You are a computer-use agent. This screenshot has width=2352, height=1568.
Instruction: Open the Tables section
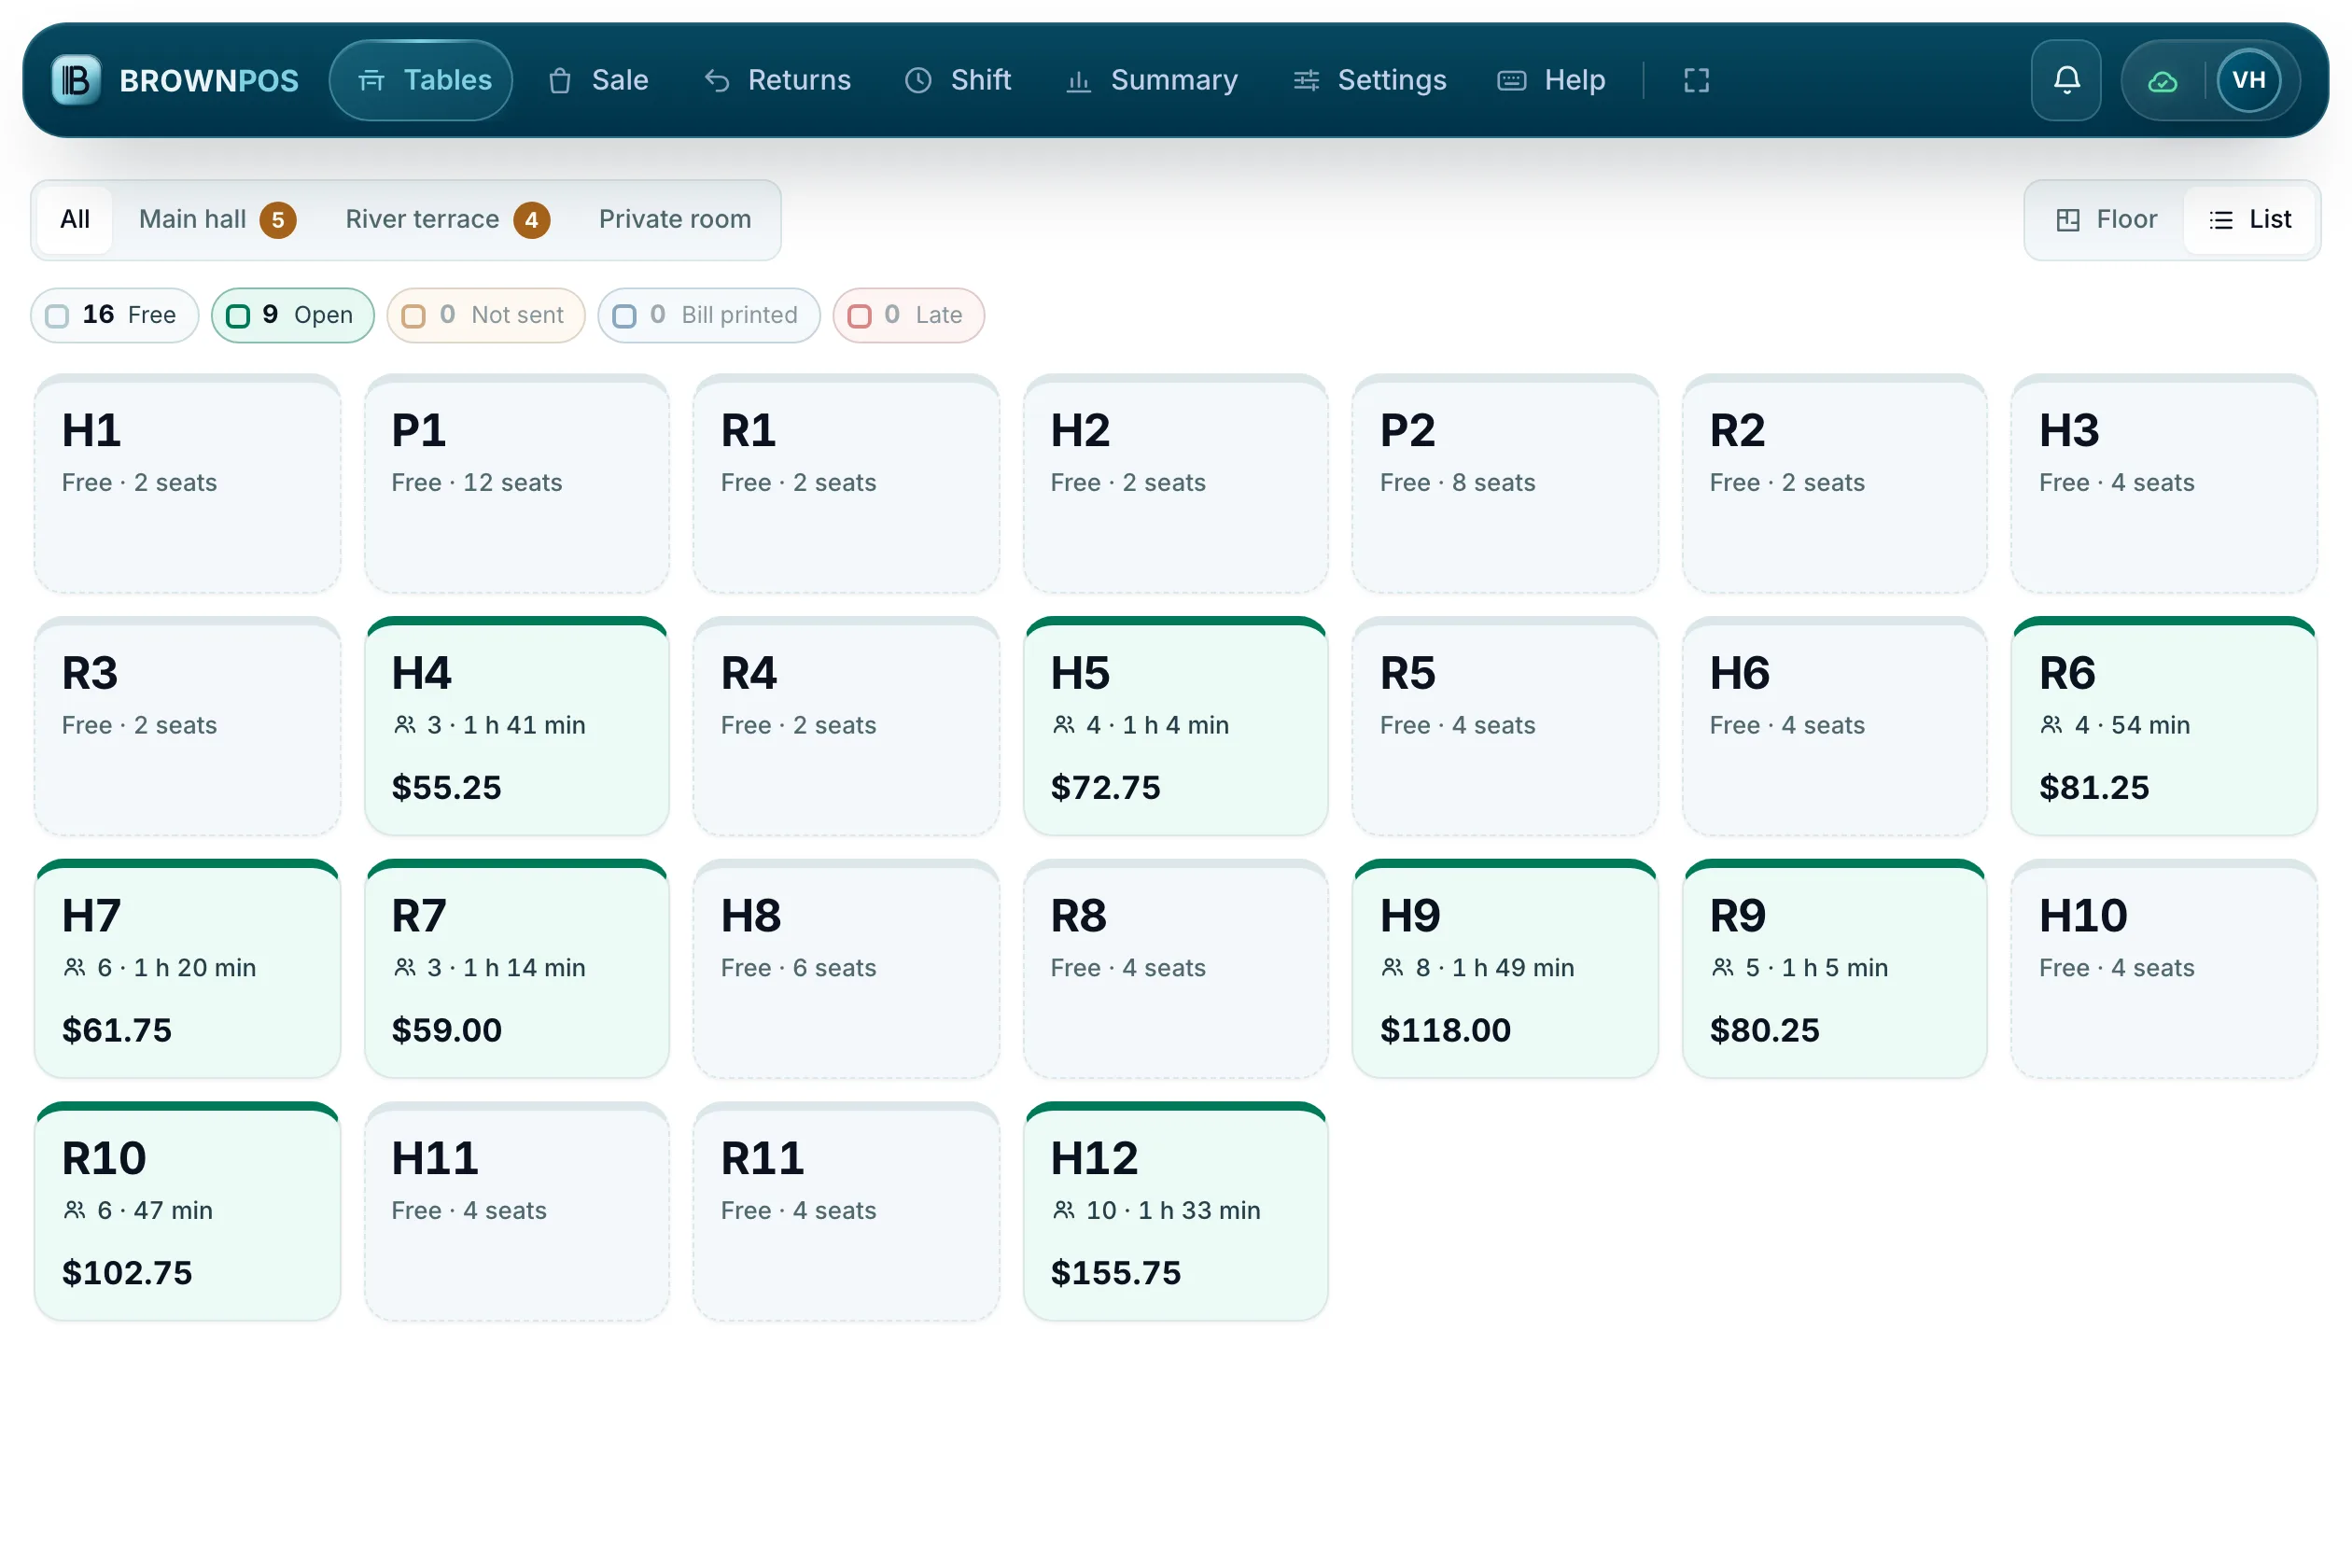coord(421,80)
